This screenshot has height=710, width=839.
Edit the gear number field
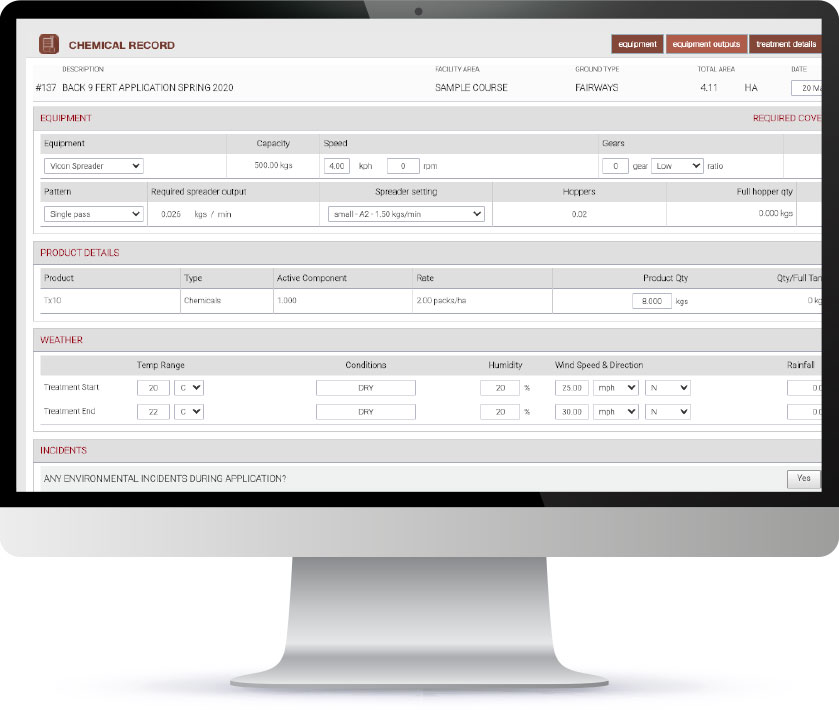pos(615,166)
